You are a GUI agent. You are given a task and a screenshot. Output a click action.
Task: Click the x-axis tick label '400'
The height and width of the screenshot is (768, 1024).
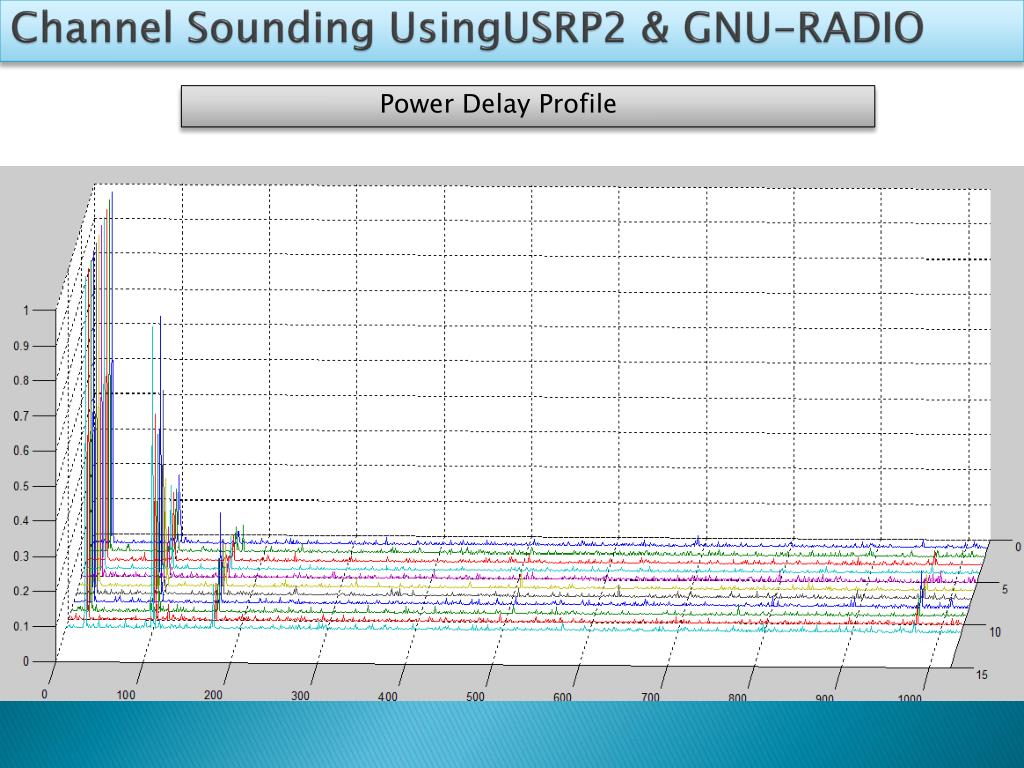(x=387, y=696)
